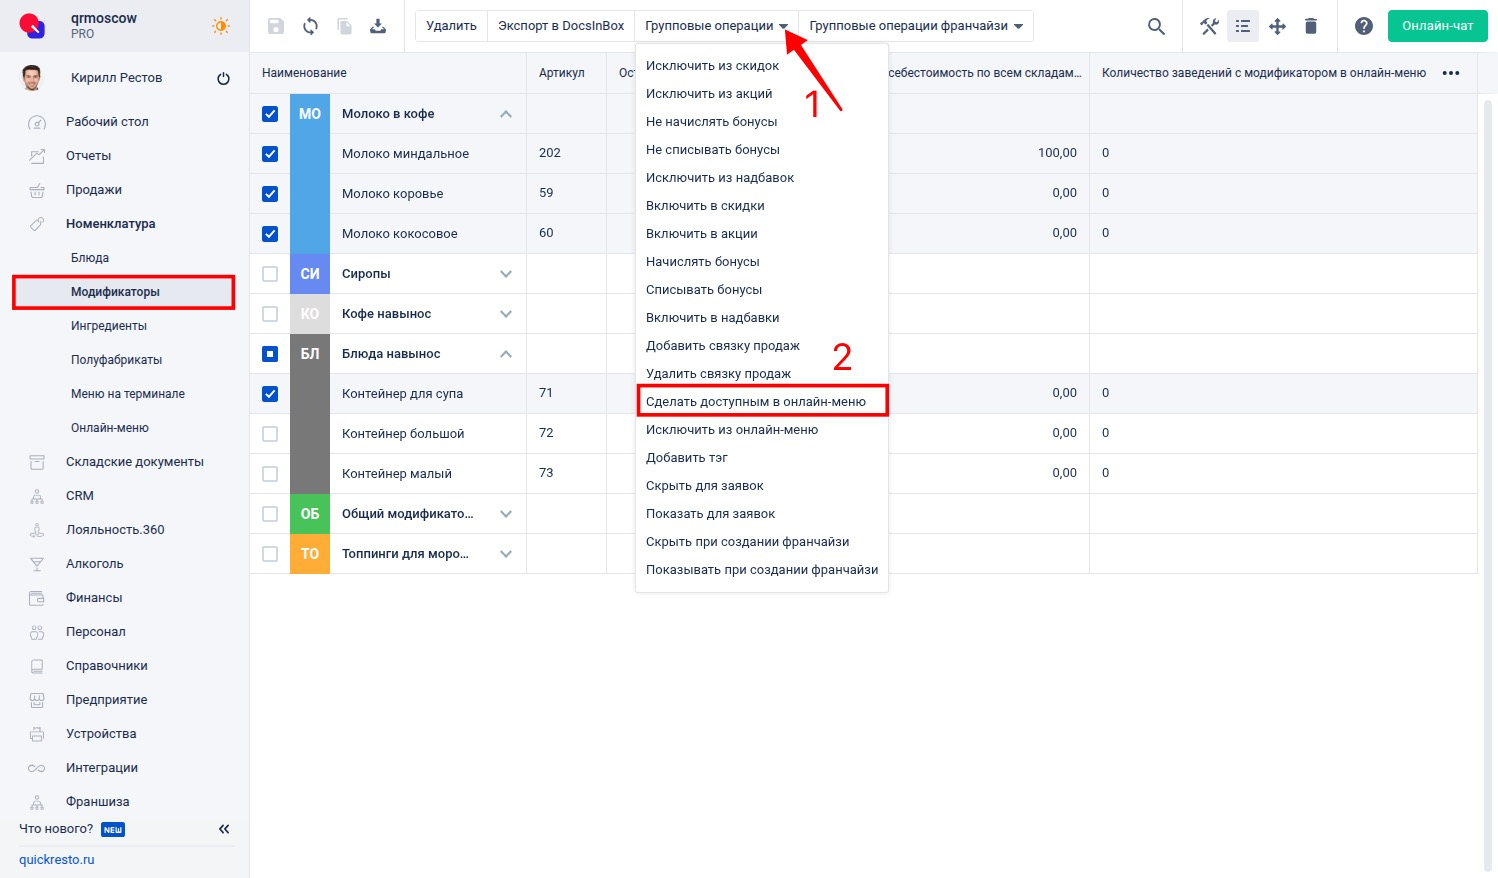Click the download export icon

point(378,27)
